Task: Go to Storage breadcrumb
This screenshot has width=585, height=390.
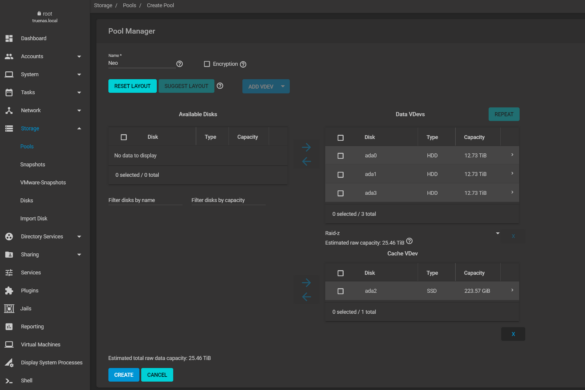Action: pyautogui.click(x=103, y=5)
